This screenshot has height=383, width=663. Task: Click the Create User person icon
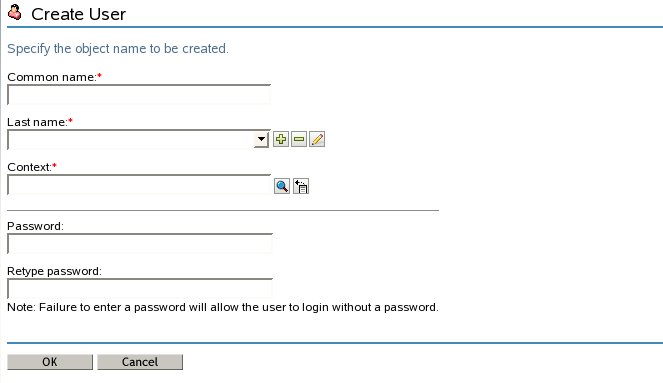point(15,12)
